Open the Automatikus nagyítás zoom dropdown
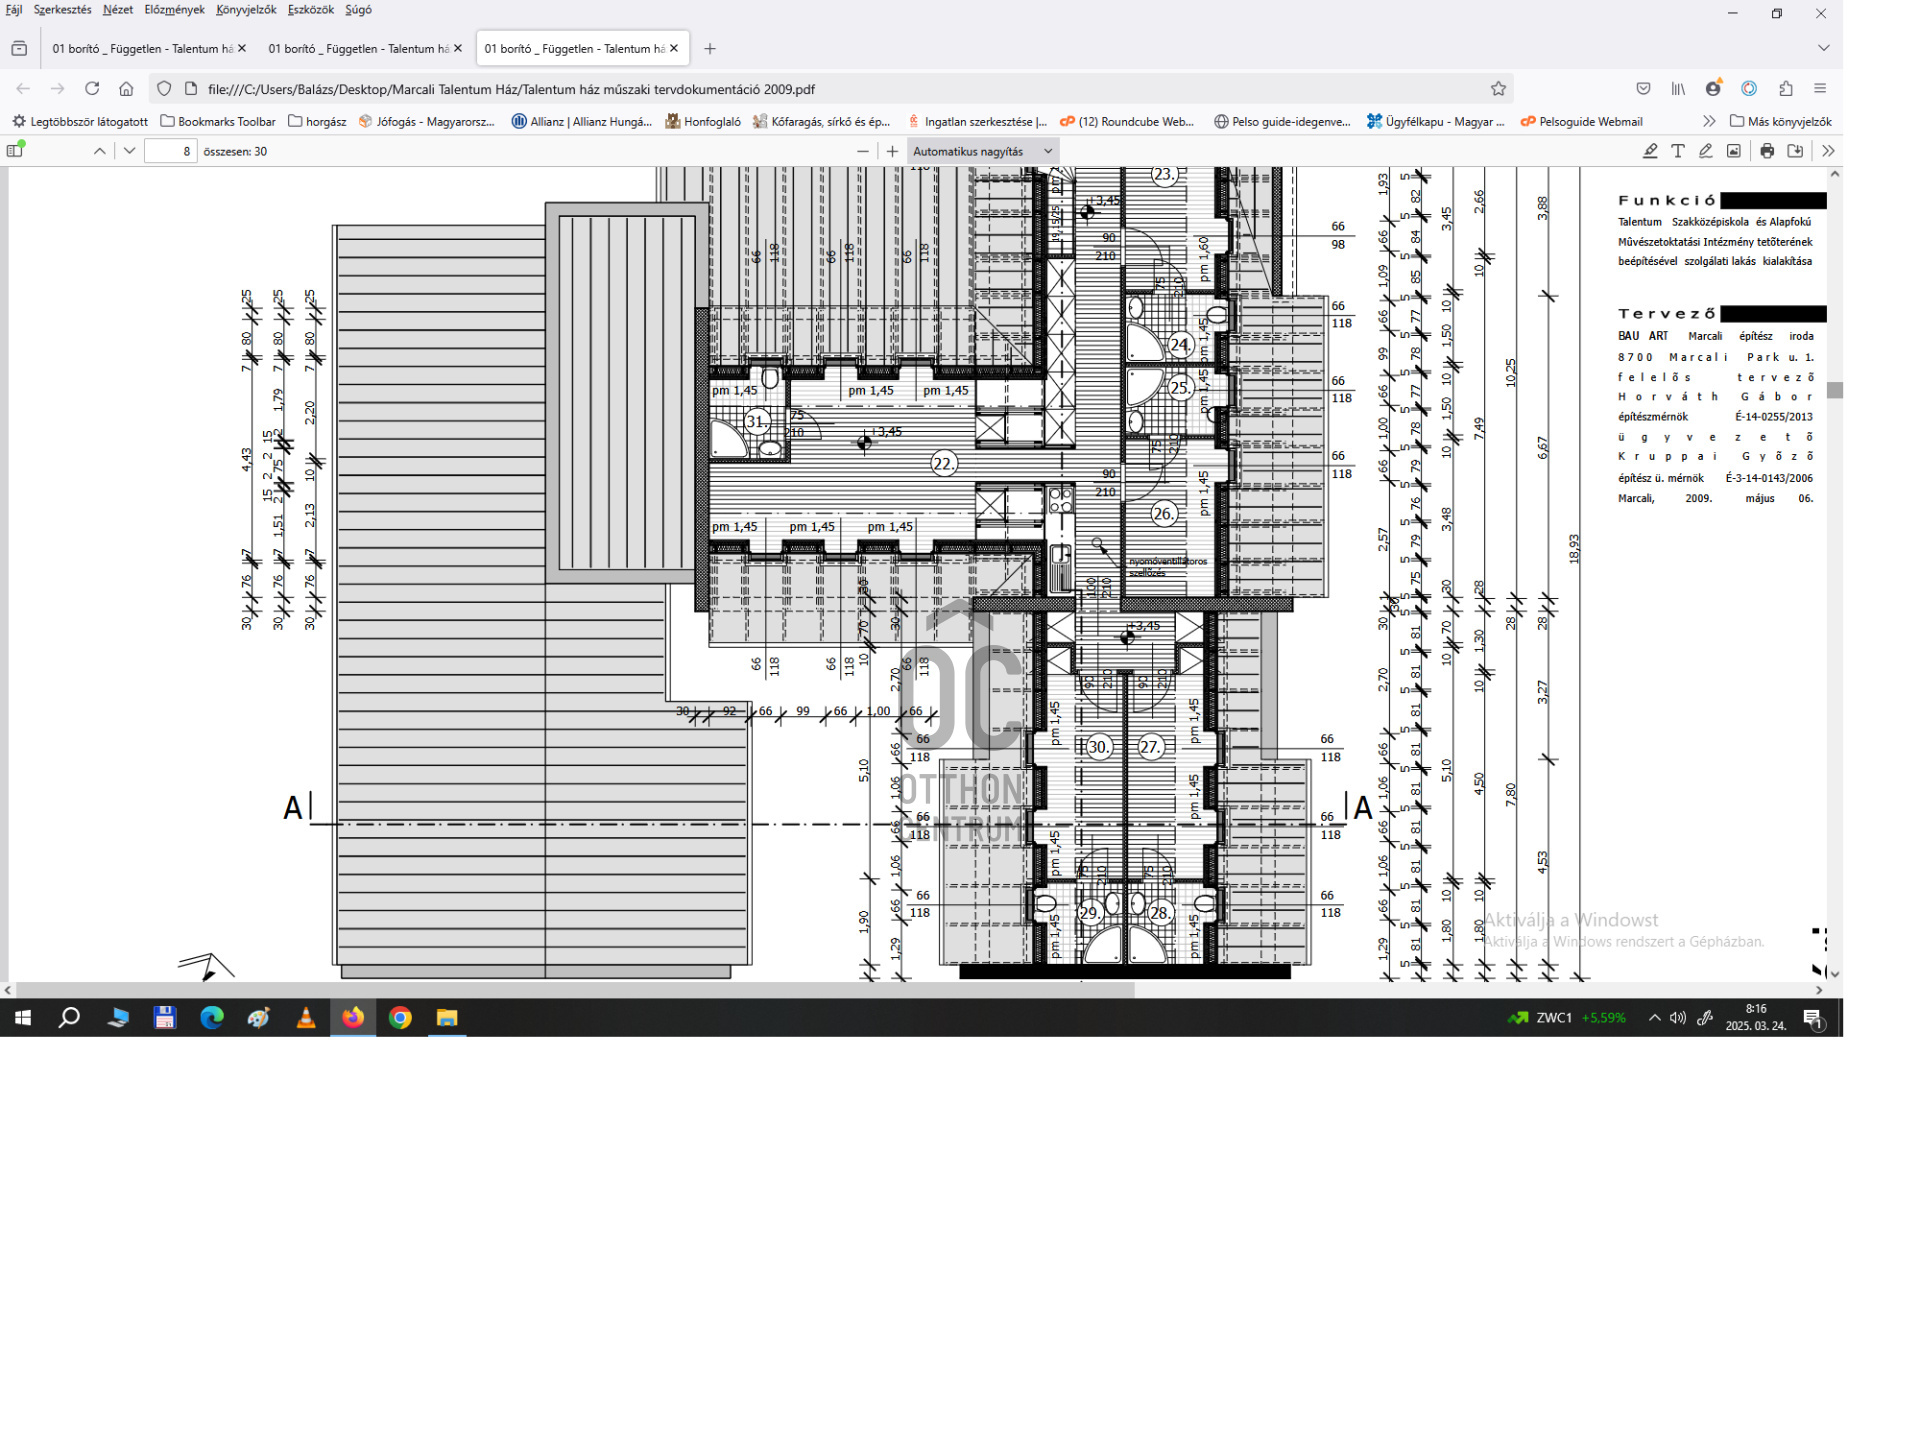1920x1440 pixels. coord(982,151)
